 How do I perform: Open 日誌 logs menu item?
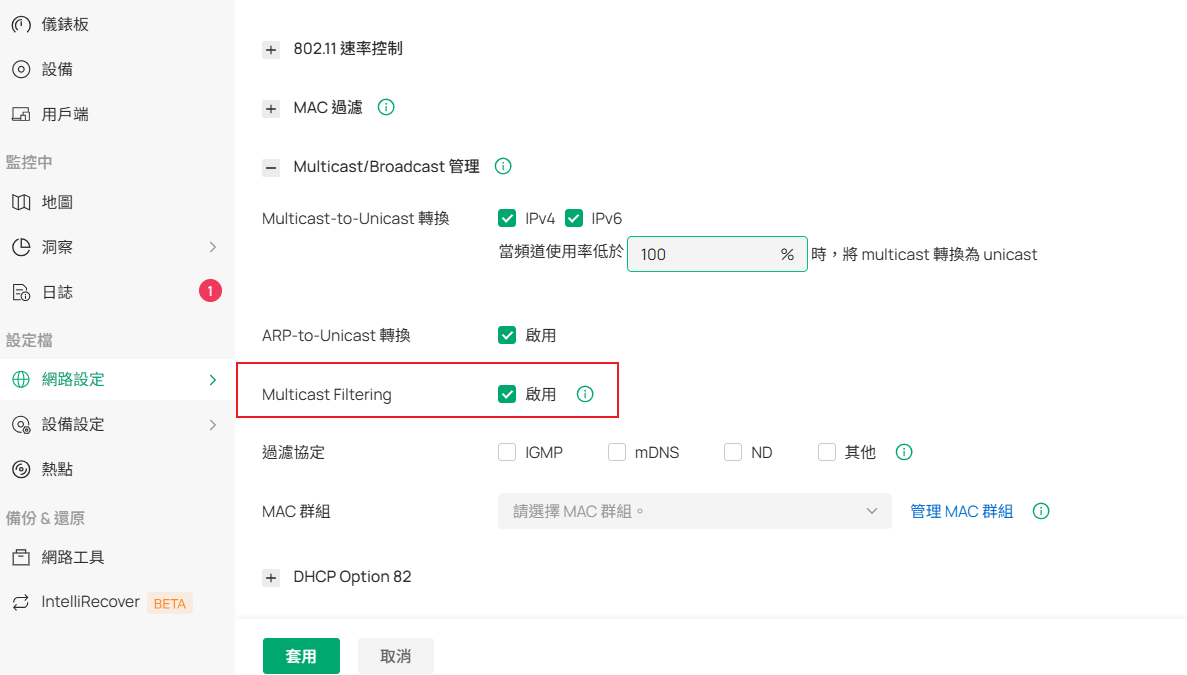click(x=57, y=292)
